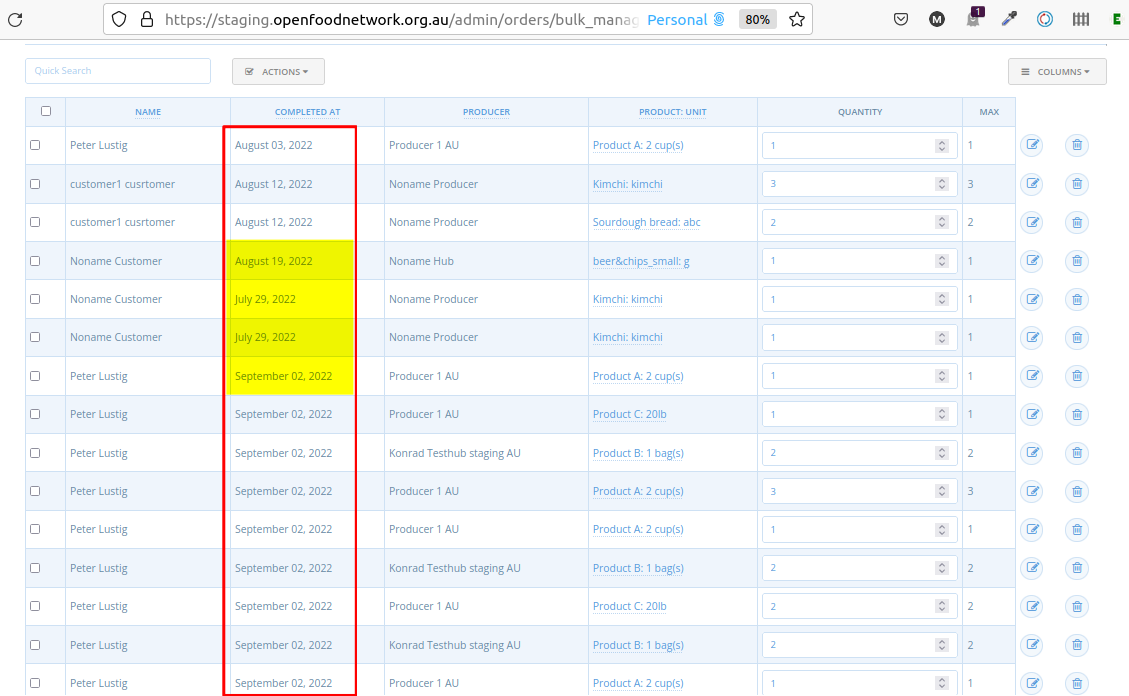The image size is (1129, 696).
Task: Follow the Product A: 2 cup(s) link
Action: 638,145
